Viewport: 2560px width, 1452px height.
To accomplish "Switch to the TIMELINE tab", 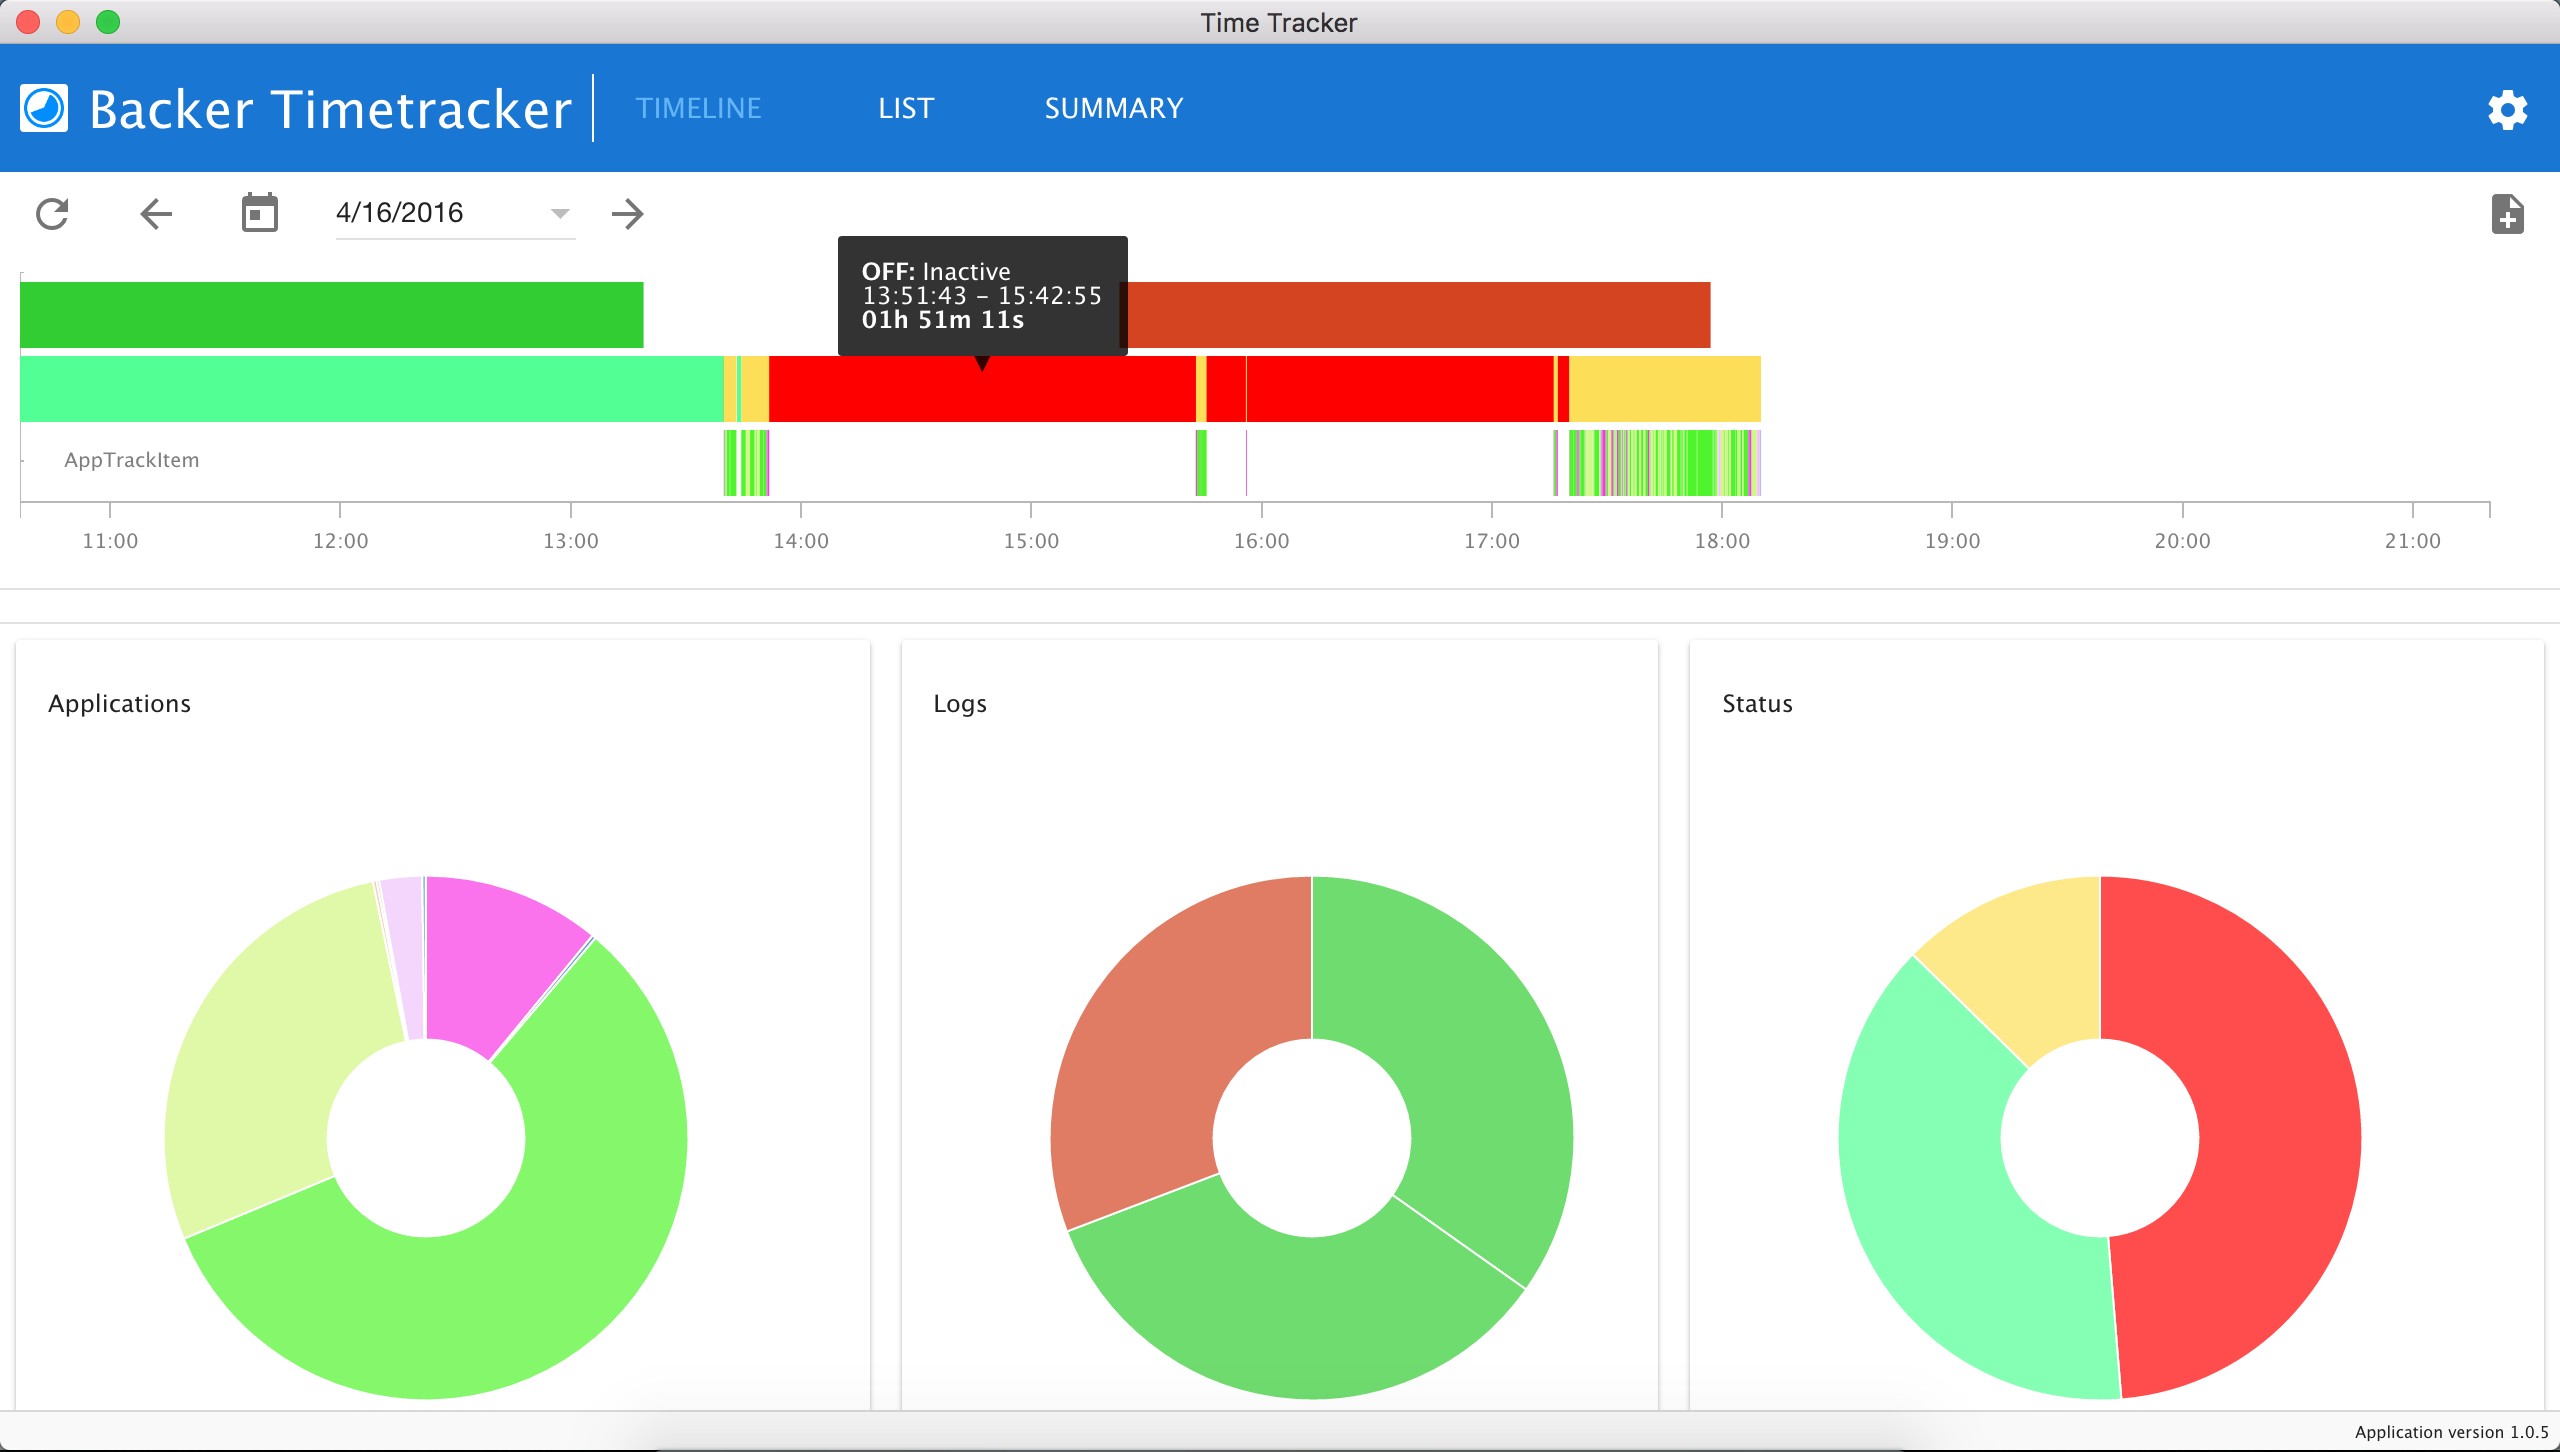I will pyautogui.click(x=698, y=109).
